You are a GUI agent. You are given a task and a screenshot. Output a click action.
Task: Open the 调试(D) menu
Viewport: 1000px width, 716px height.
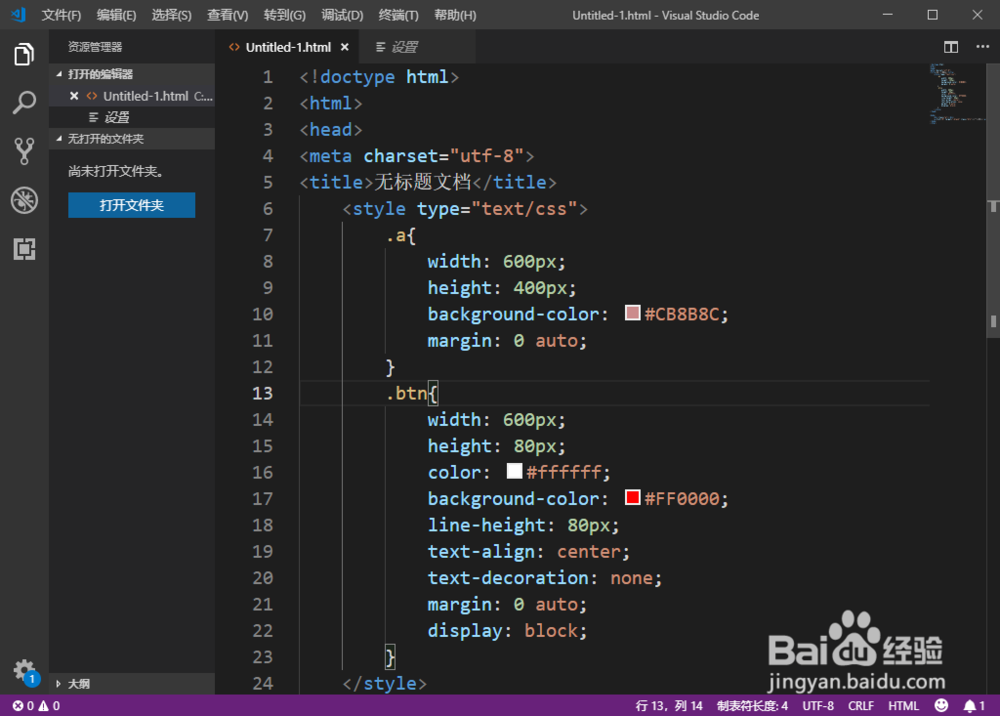pyautogui.click(x=342, y=15)
